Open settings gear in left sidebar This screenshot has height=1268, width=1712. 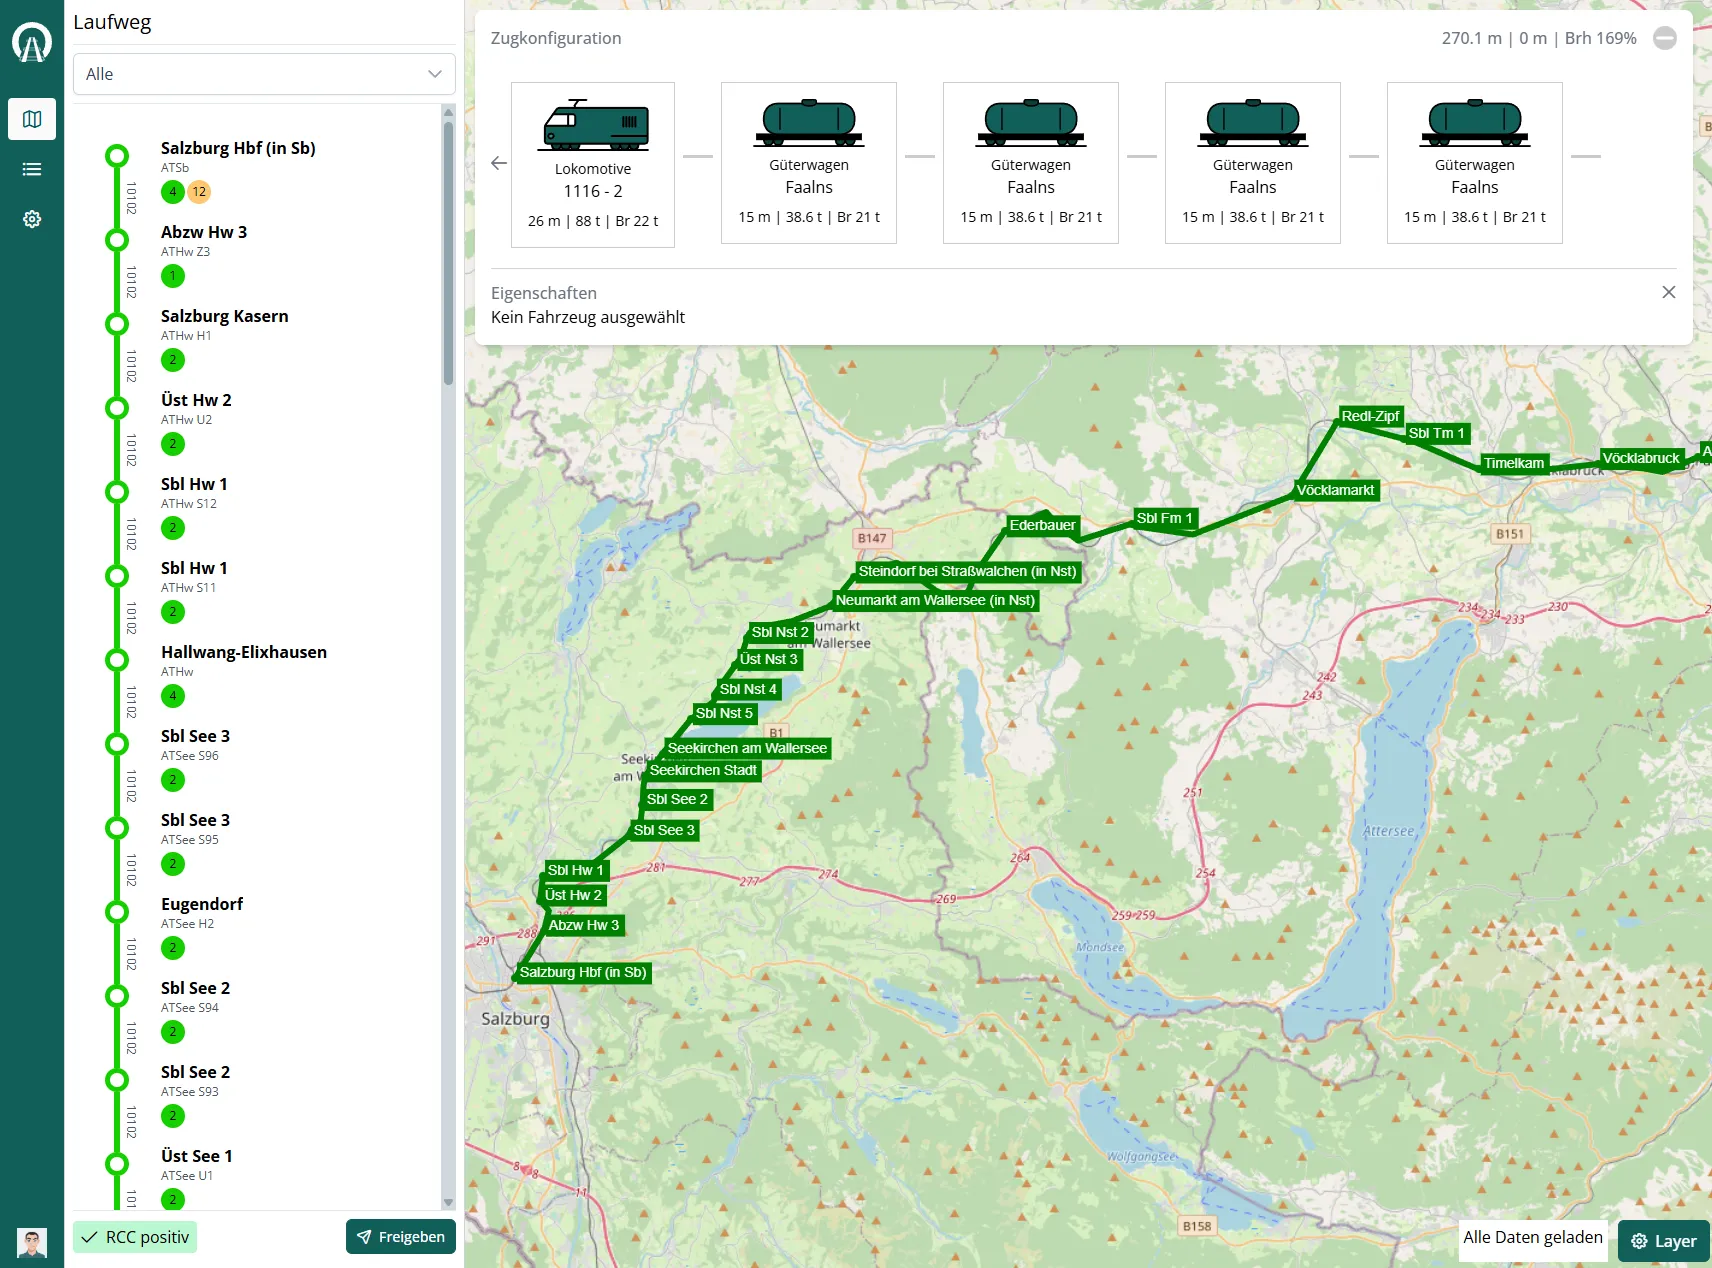32,219
